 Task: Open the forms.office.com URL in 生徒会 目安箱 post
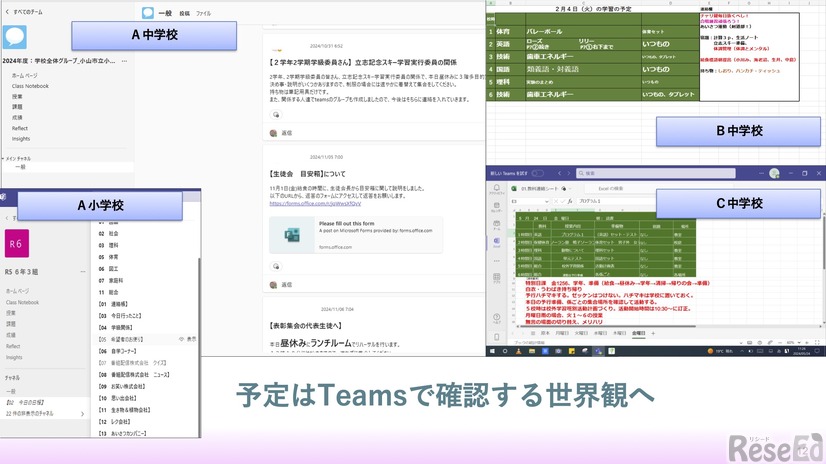click(316, 203)
